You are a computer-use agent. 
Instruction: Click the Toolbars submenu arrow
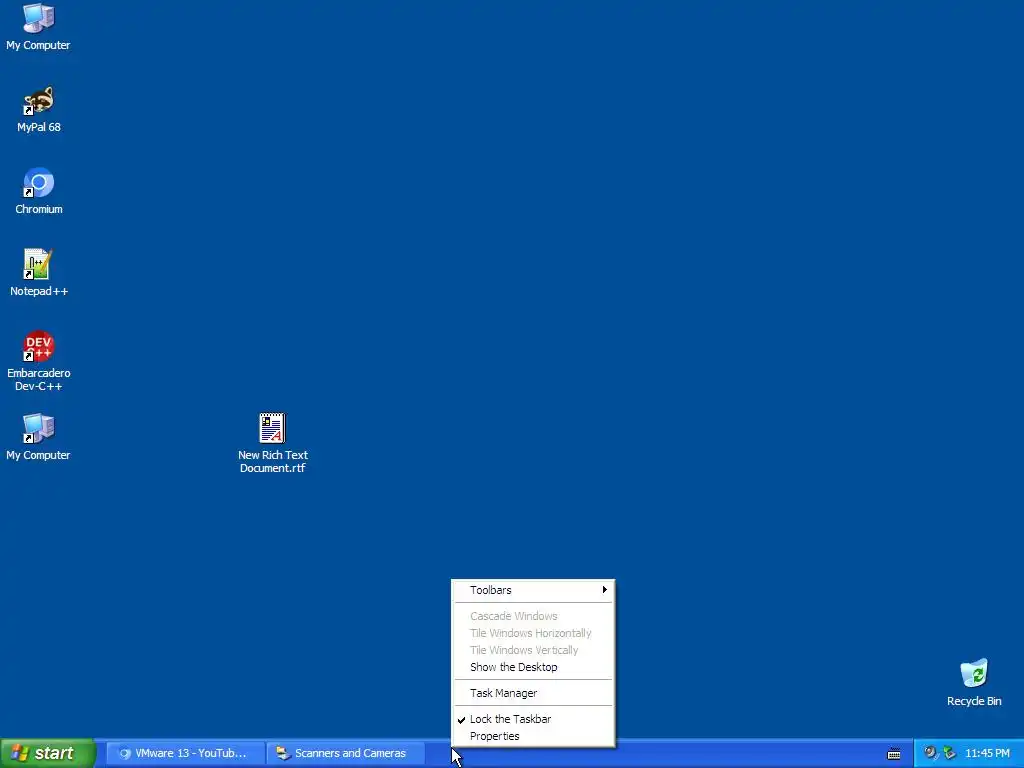605,590
